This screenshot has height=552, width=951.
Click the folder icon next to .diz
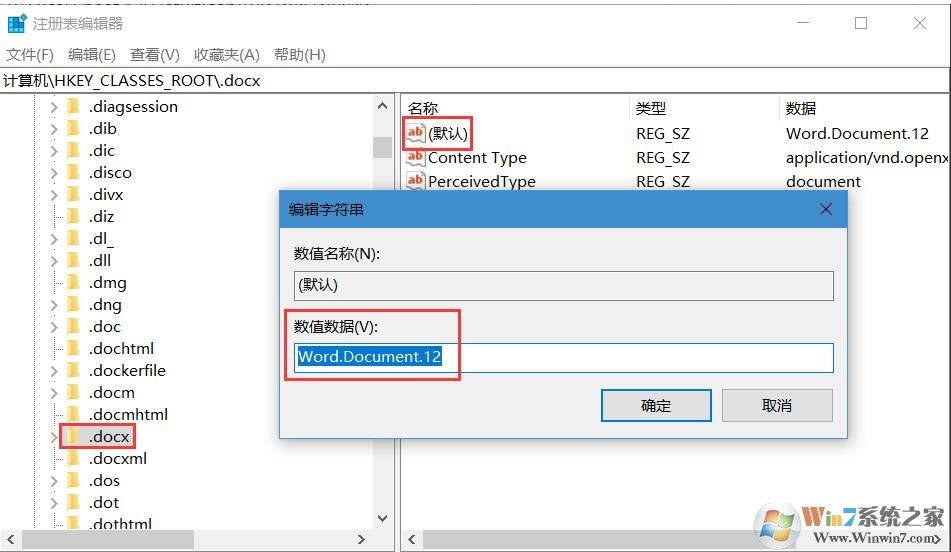point(73,217)
